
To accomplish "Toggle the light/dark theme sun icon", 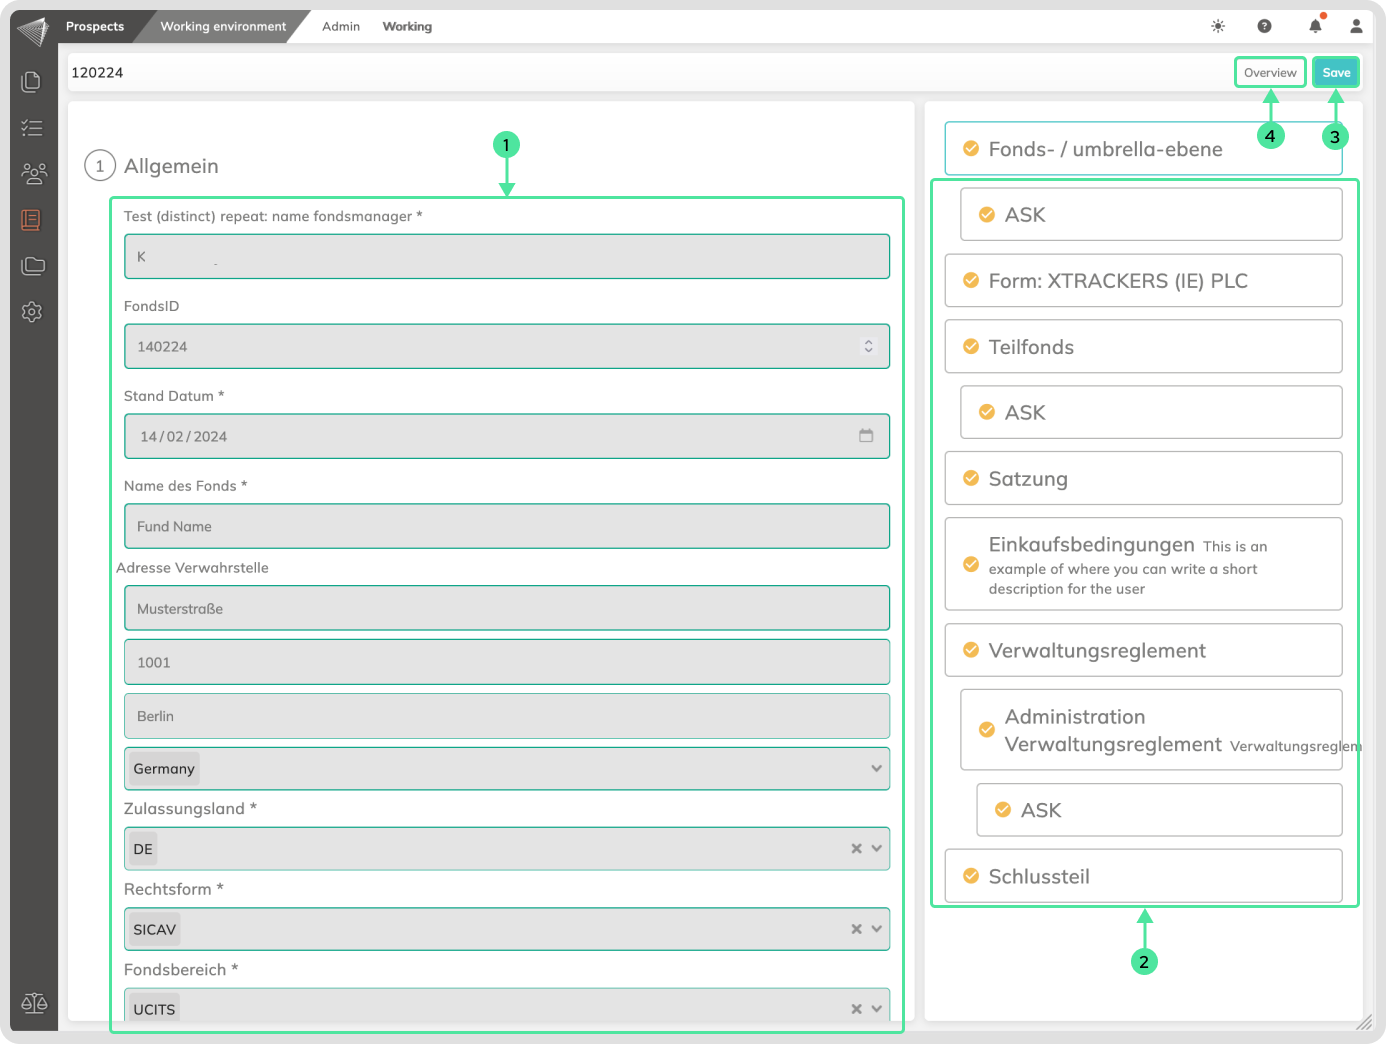I will pos(1218,26).
